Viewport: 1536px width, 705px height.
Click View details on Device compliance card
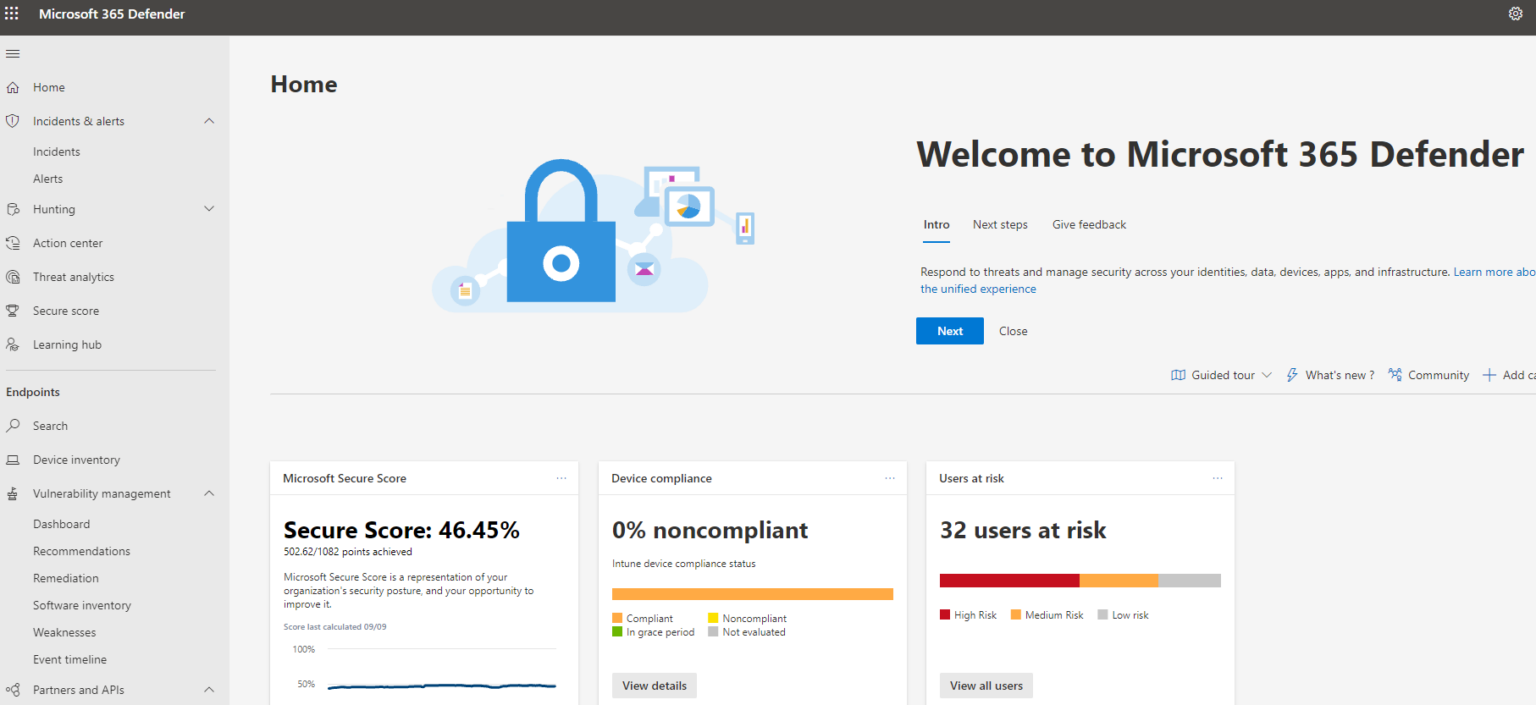[x=654, y=686]
